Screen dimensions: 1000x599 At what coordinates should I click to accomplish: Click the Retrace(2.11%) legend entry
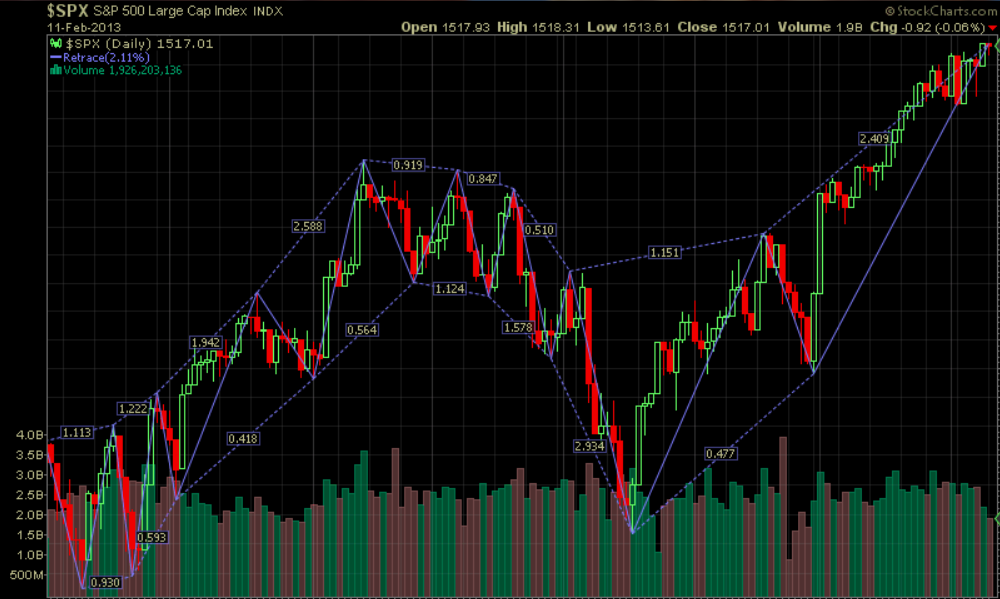(107, 57)
